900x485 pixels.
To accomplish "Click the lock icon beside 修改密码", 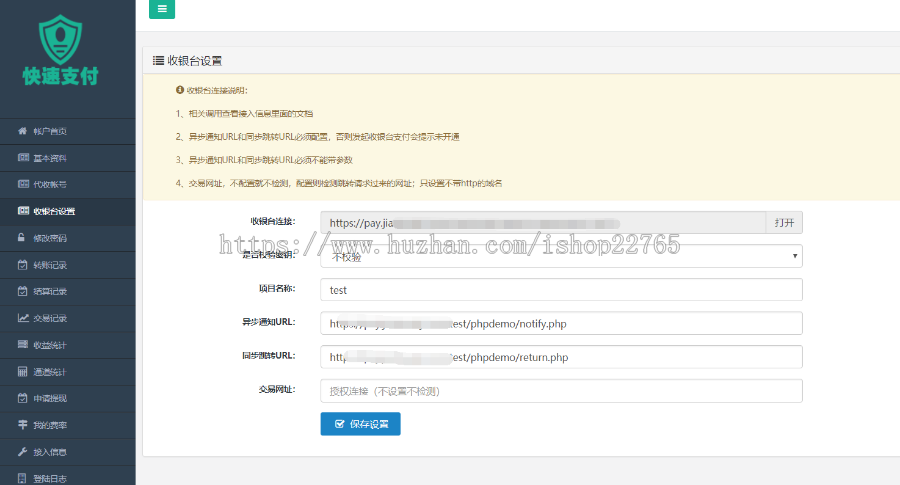I will (x=21, y=238).
